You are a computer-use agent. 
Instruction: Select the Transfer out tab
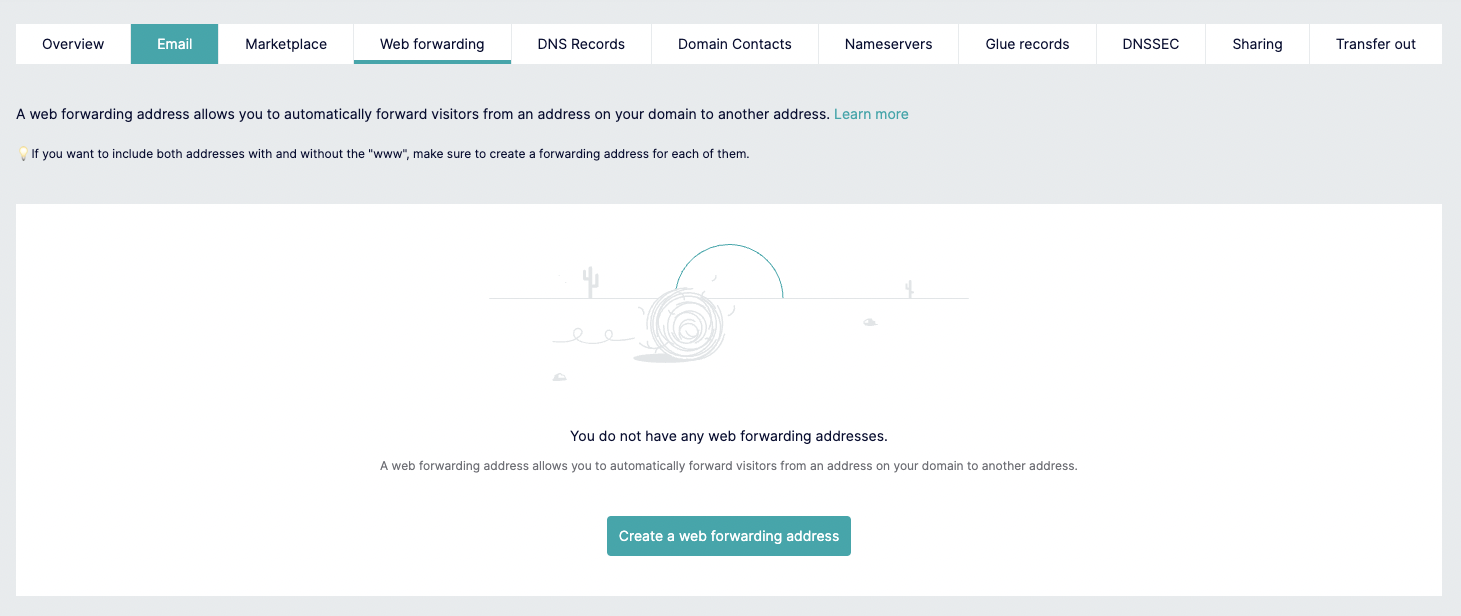click(1376, 44)
